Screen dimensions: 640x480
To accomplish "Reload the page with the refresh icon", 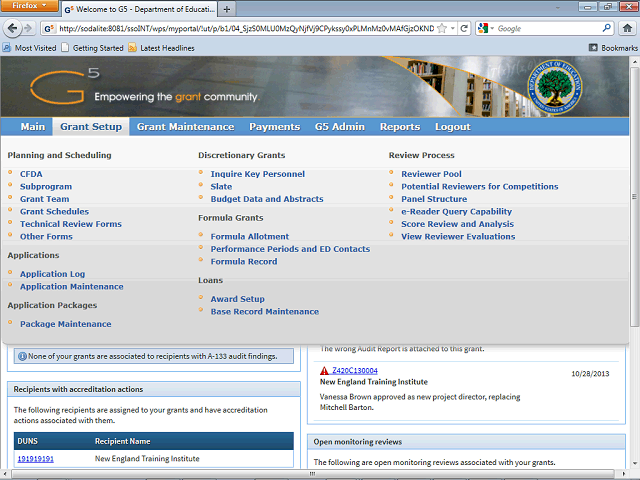I will pyautogui.click(x=464, y=28).
